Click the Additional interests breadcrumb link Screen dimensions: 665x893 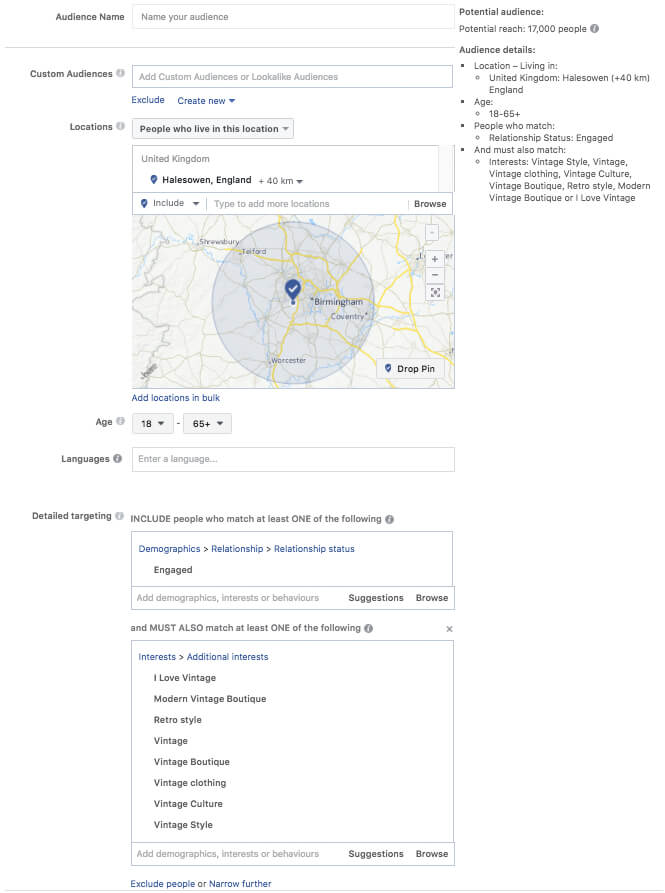tap(227, 657)
